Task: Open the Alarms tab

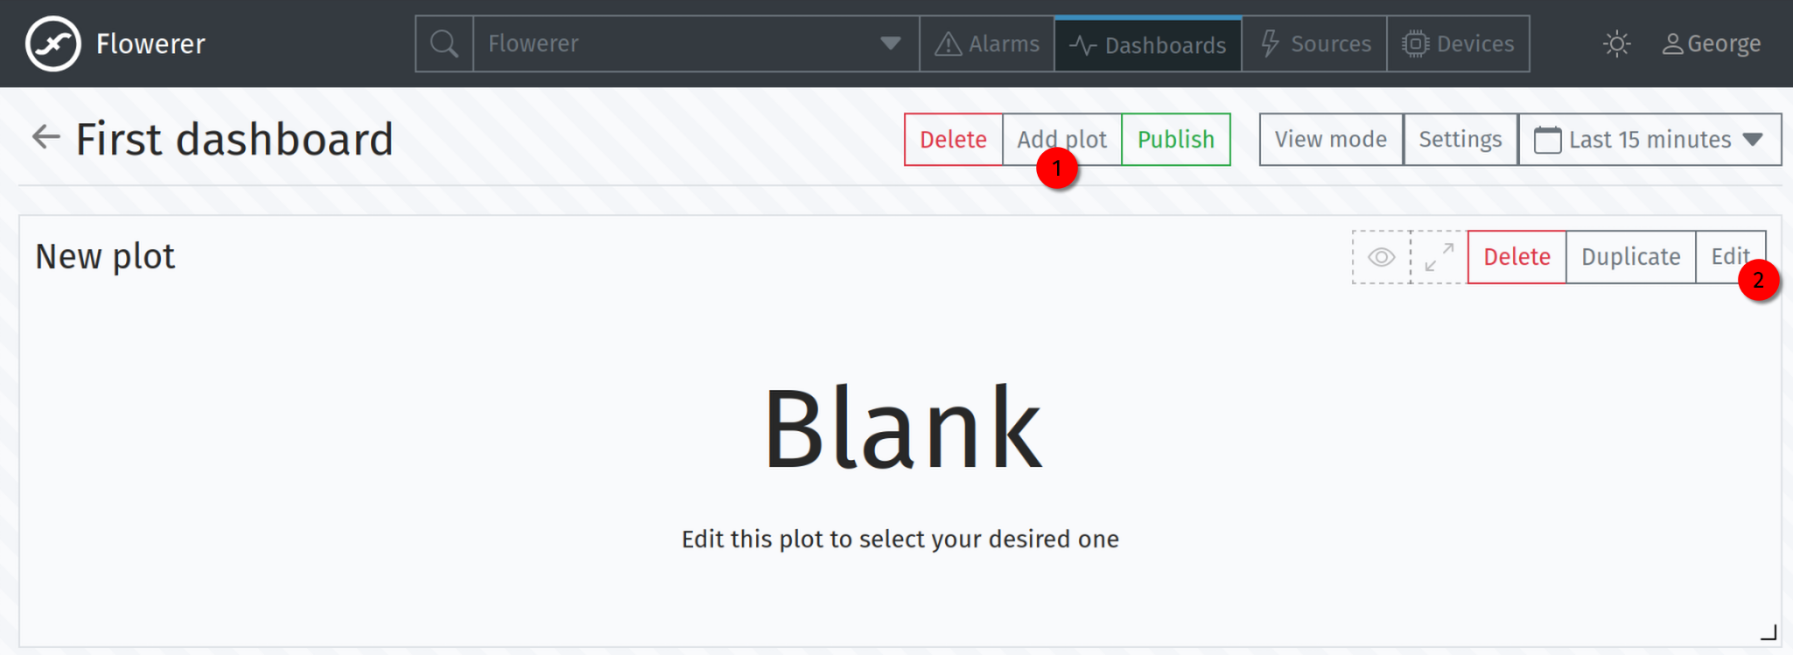Action: pyautogui.click(x=987, y=44)
